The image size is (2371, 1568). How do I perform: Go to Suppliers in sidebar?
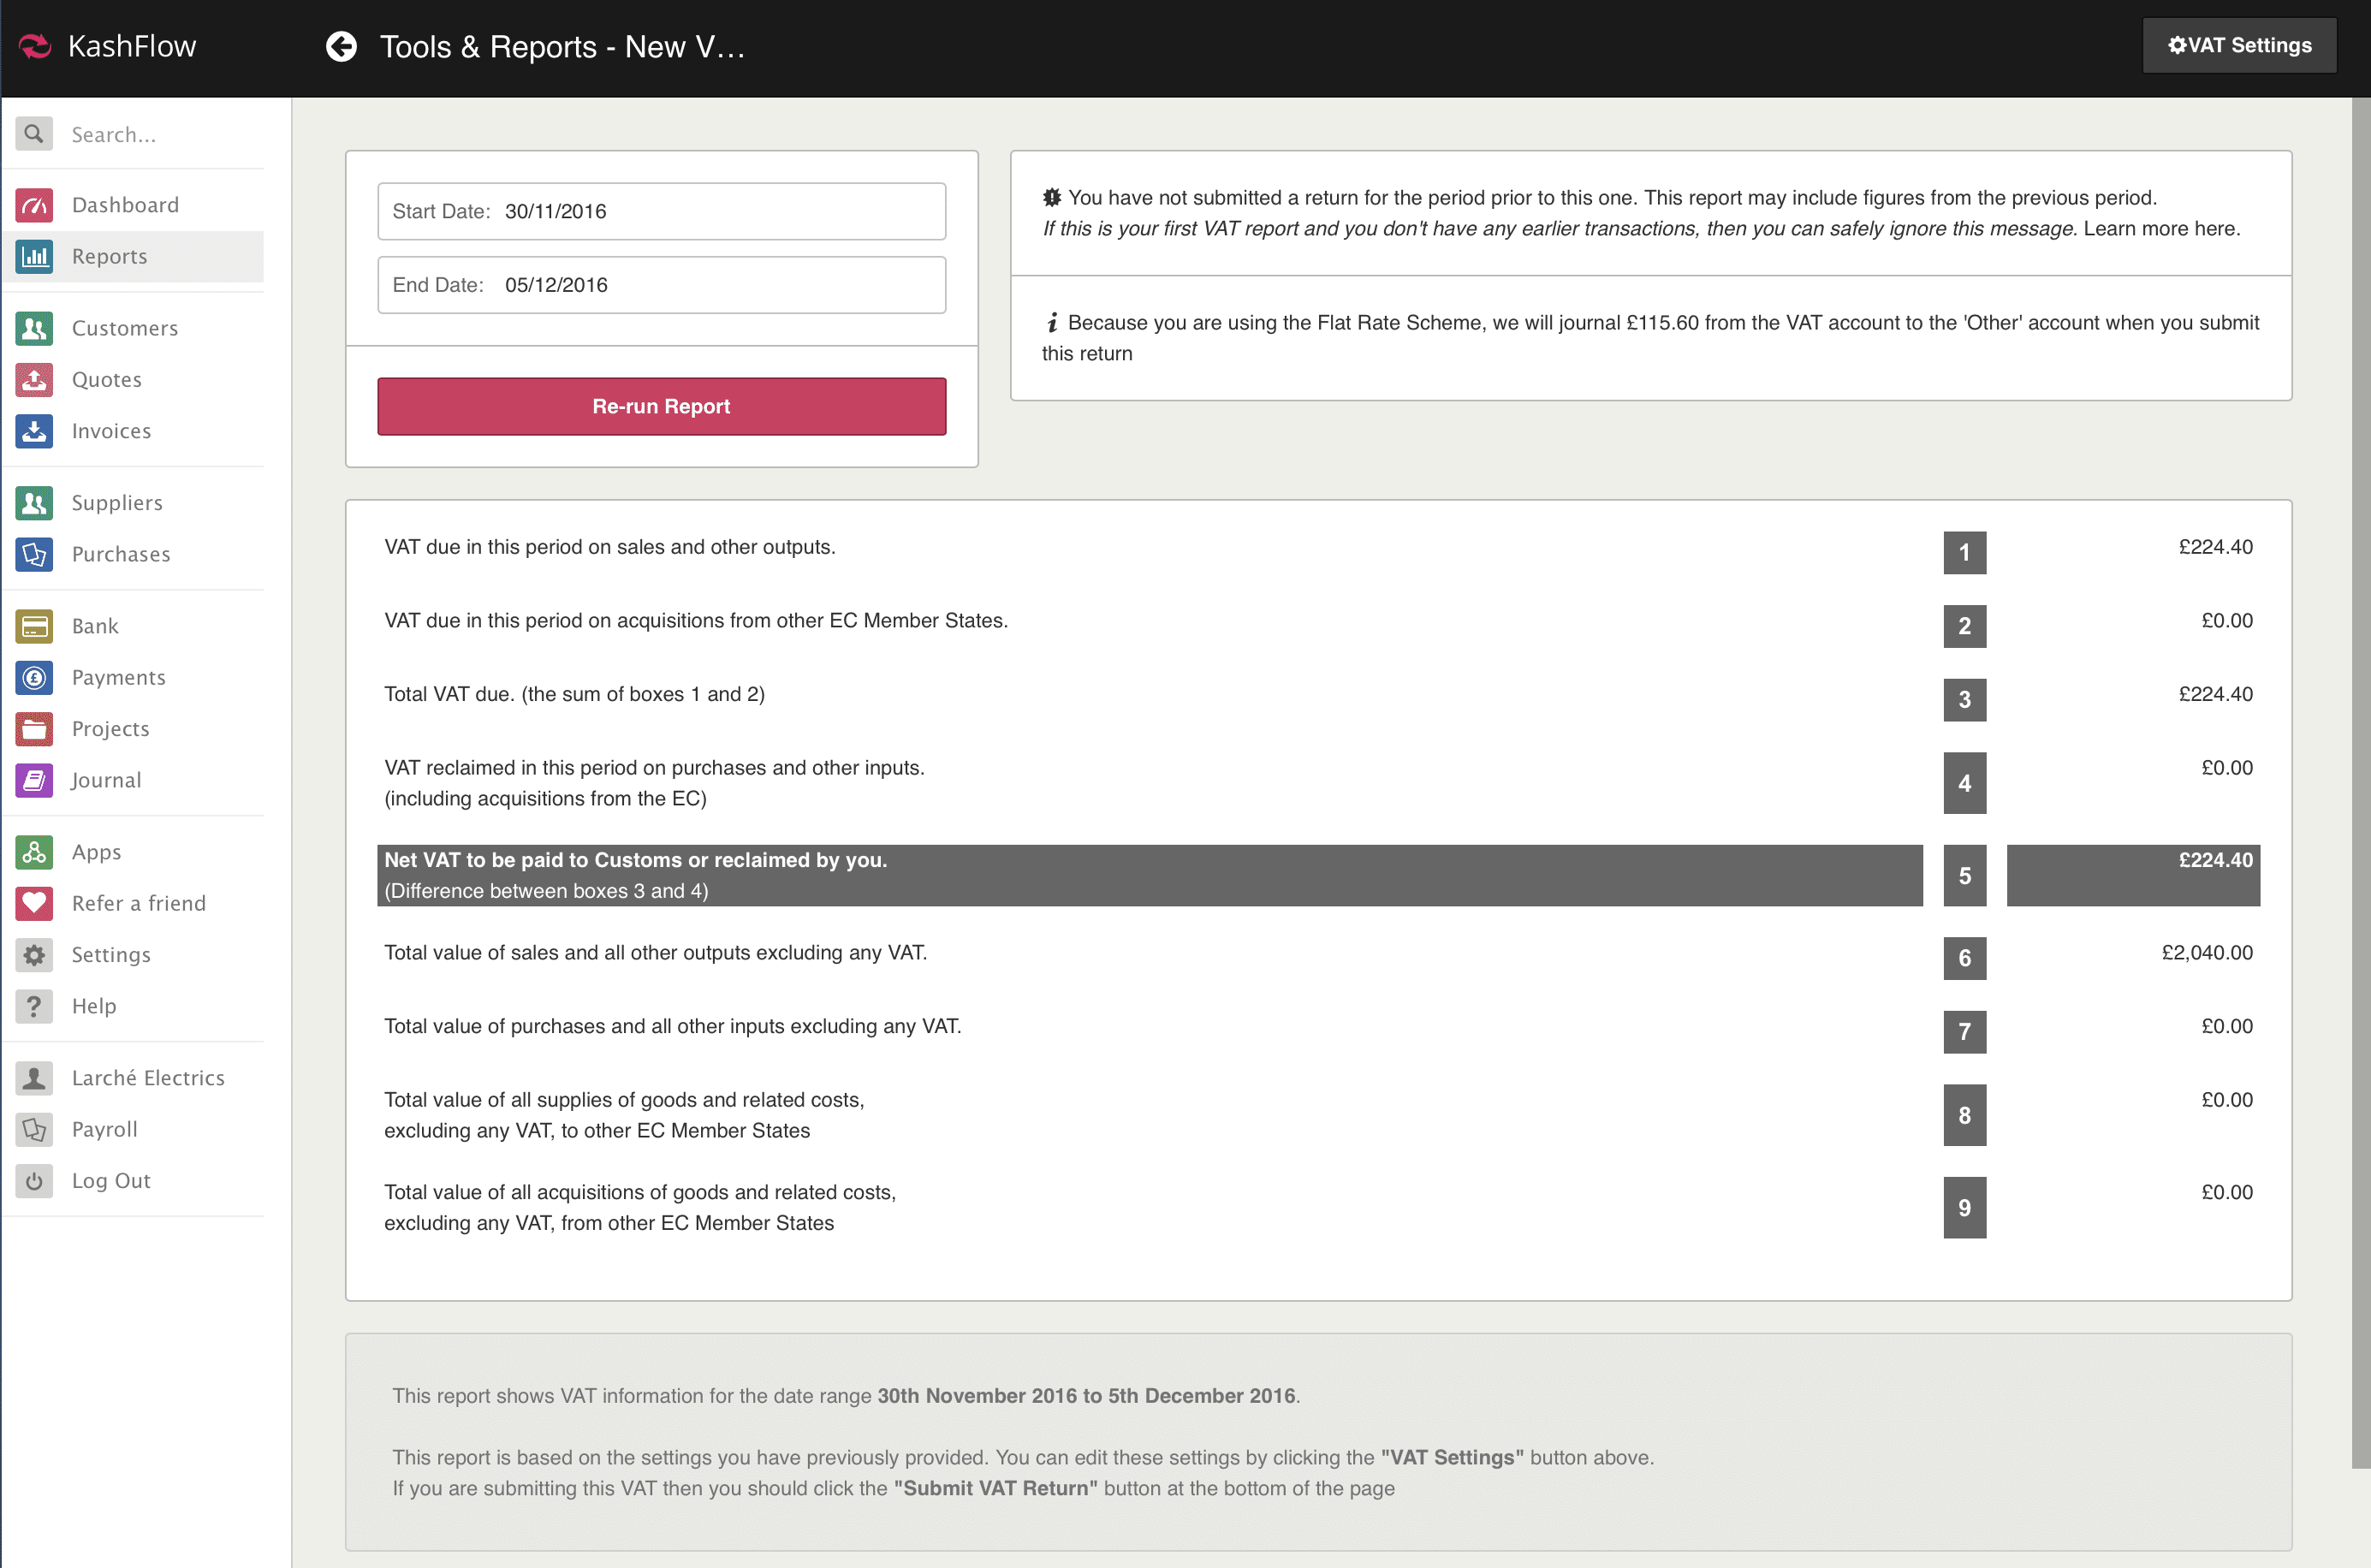117,503
